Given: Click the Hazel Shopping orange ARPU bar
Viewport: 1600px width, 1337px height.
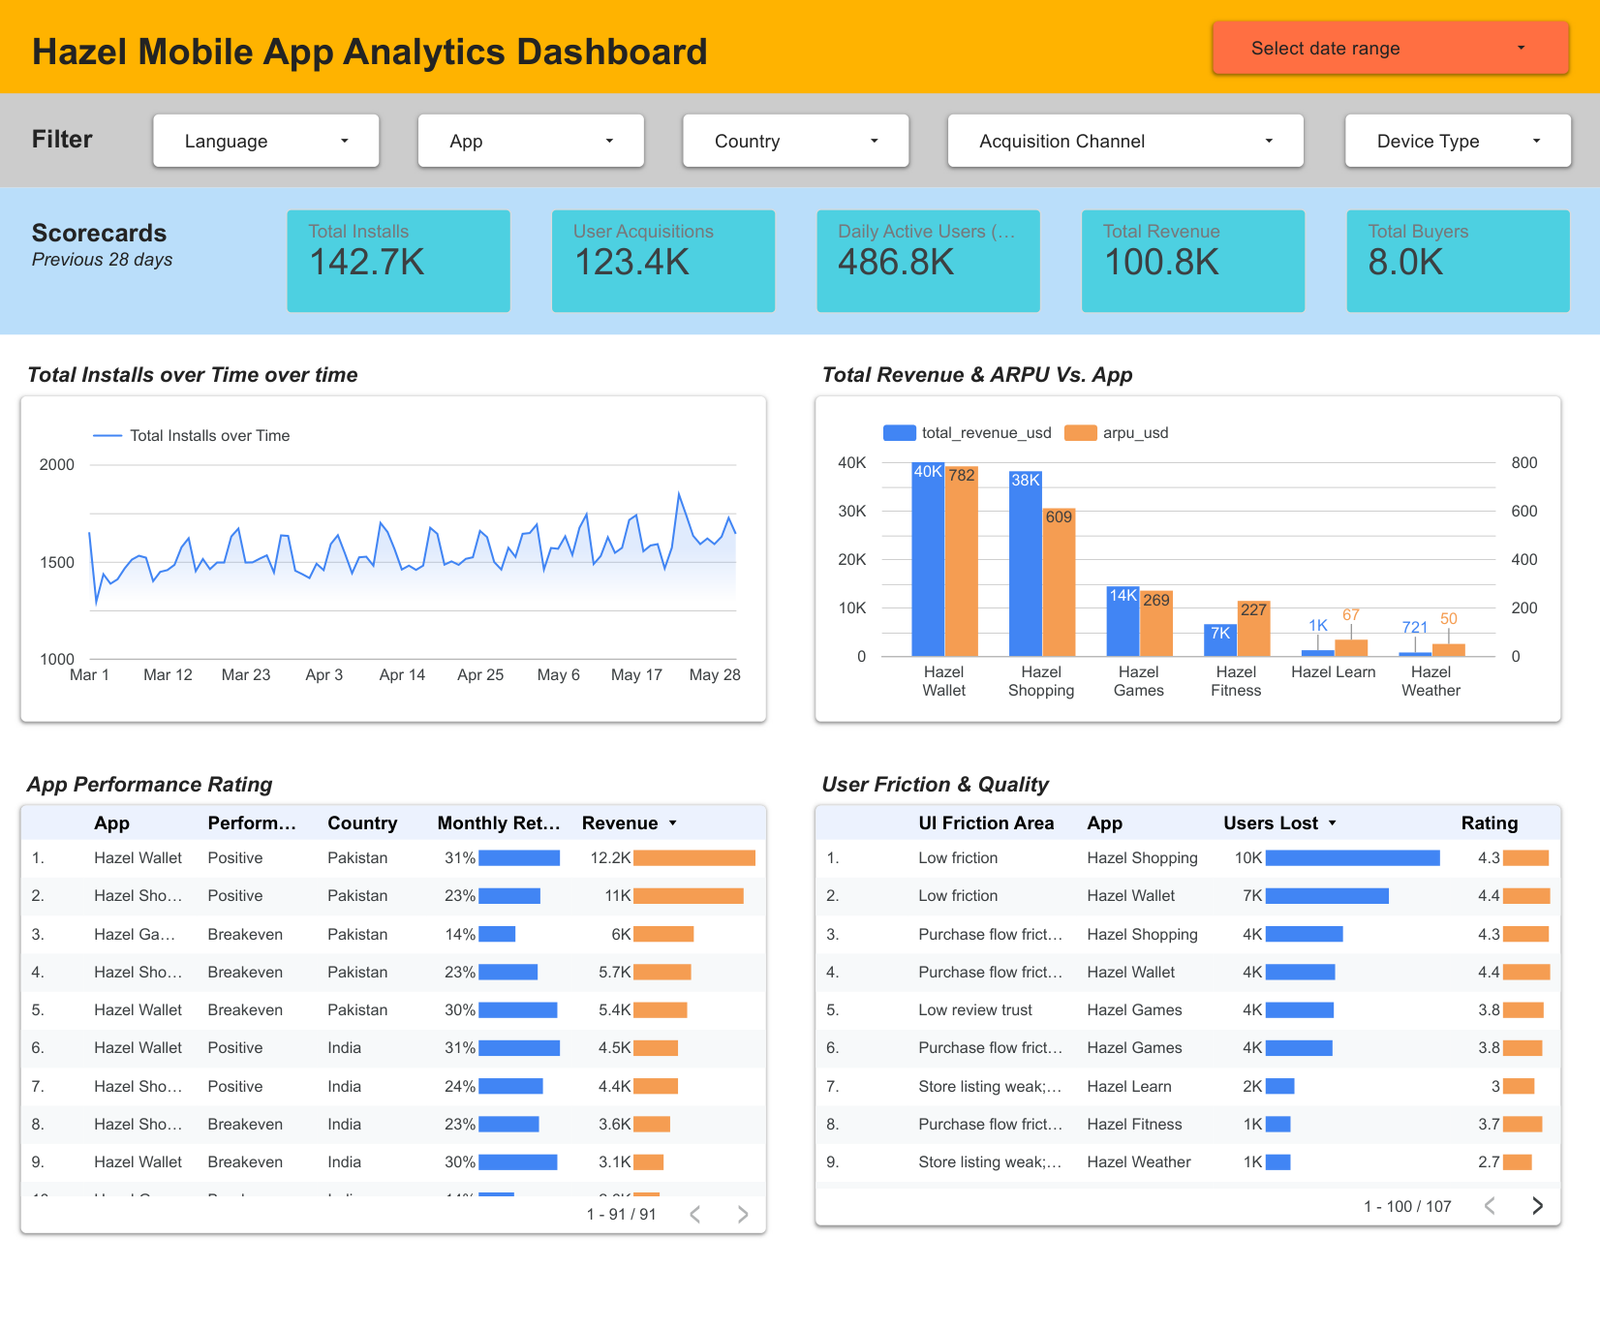Looking at the screenshot, I should coord(1059,582).
